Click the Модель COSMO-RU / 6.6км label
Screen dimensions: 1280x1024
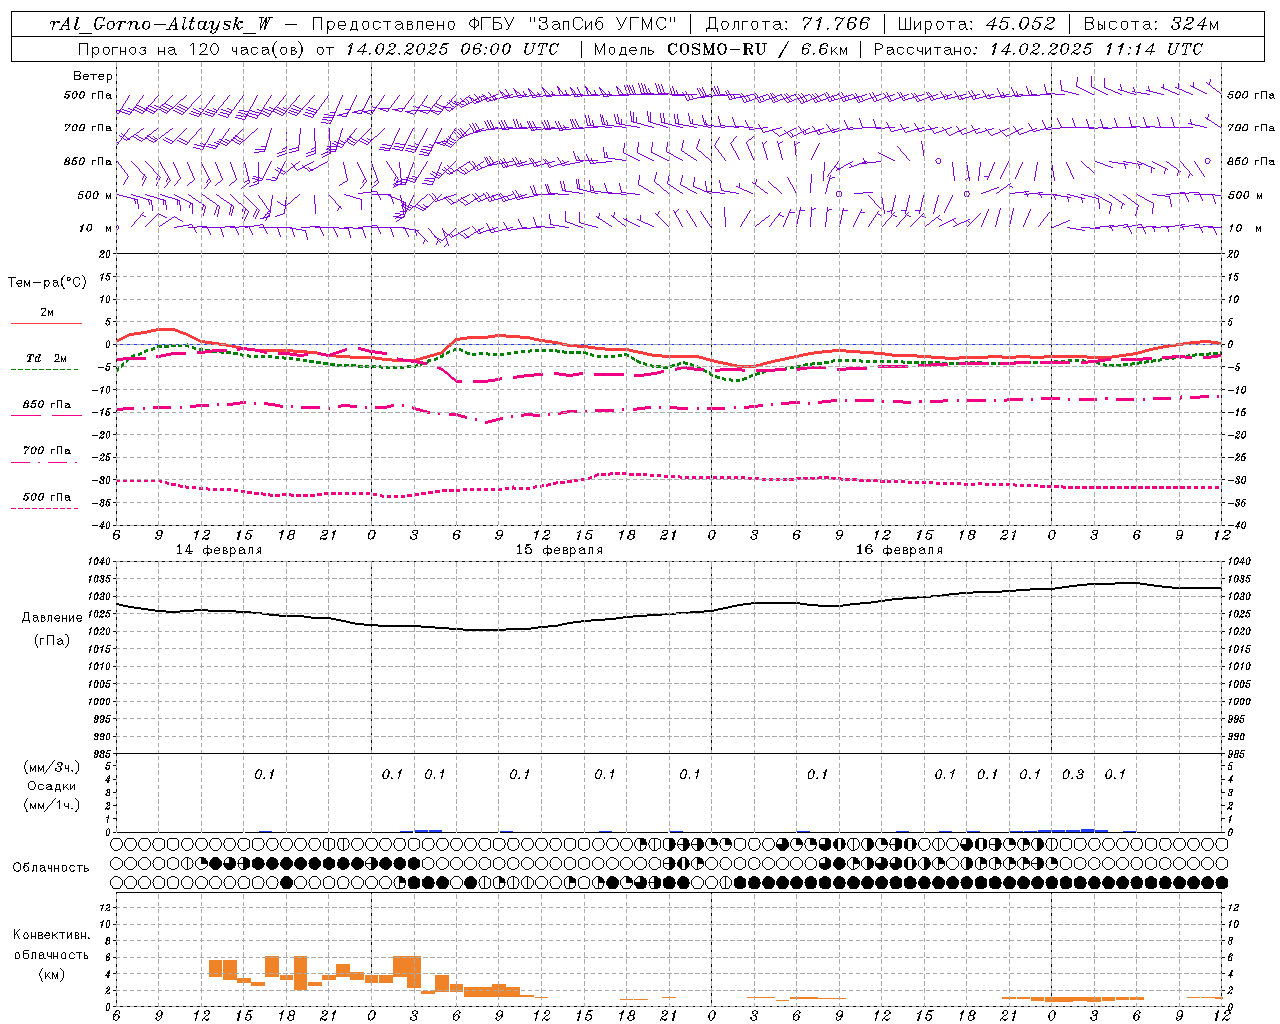(x=720, y=49)
